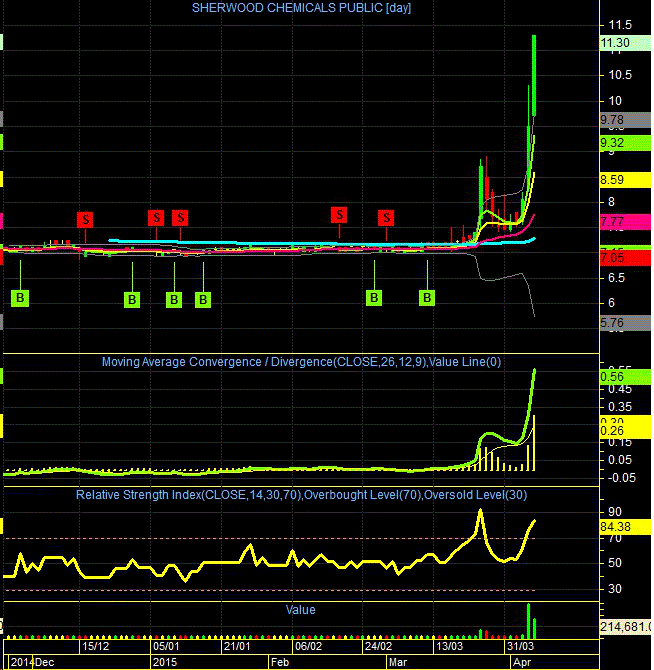Click the Apr month label on the timeline
The width and height of the screenshot is (654, 670).
pos(522,662)
